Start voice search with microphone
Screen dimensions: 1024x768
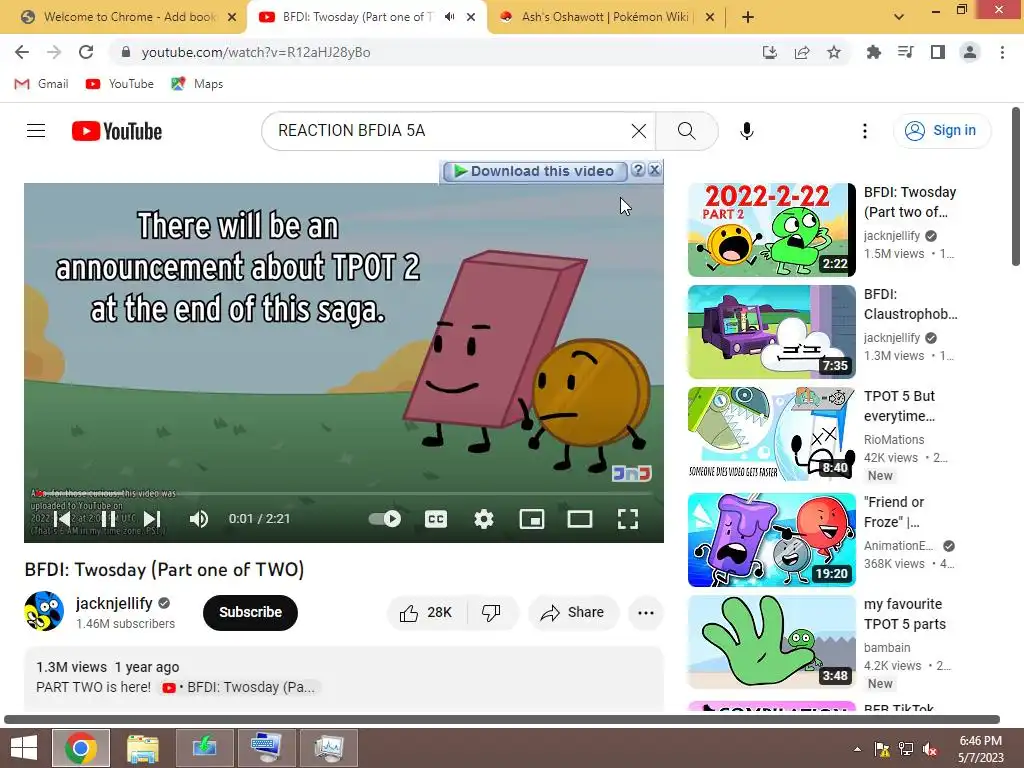point(746,131)
